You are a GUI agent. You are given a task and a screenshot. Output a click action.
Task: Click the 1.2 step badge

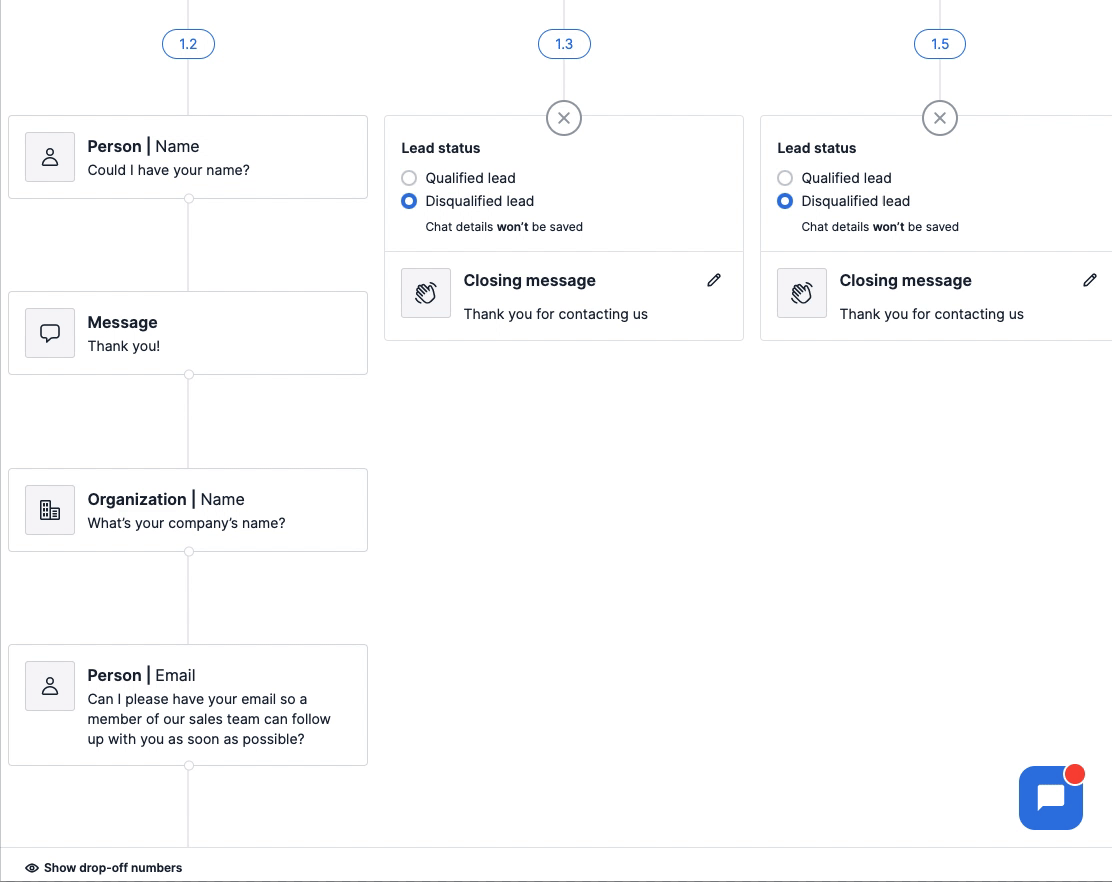(188, 43)
